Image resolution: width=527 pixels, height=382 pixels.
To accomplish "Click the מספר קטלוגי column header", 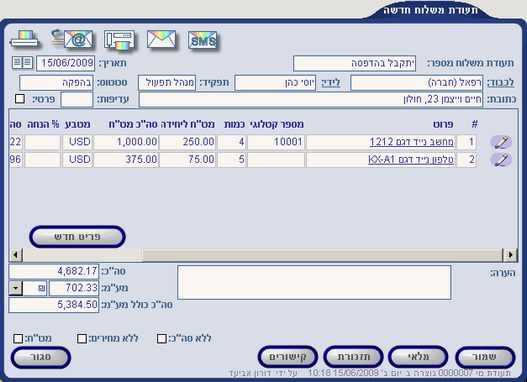I will pyautogui.click(x=277, y=125).
